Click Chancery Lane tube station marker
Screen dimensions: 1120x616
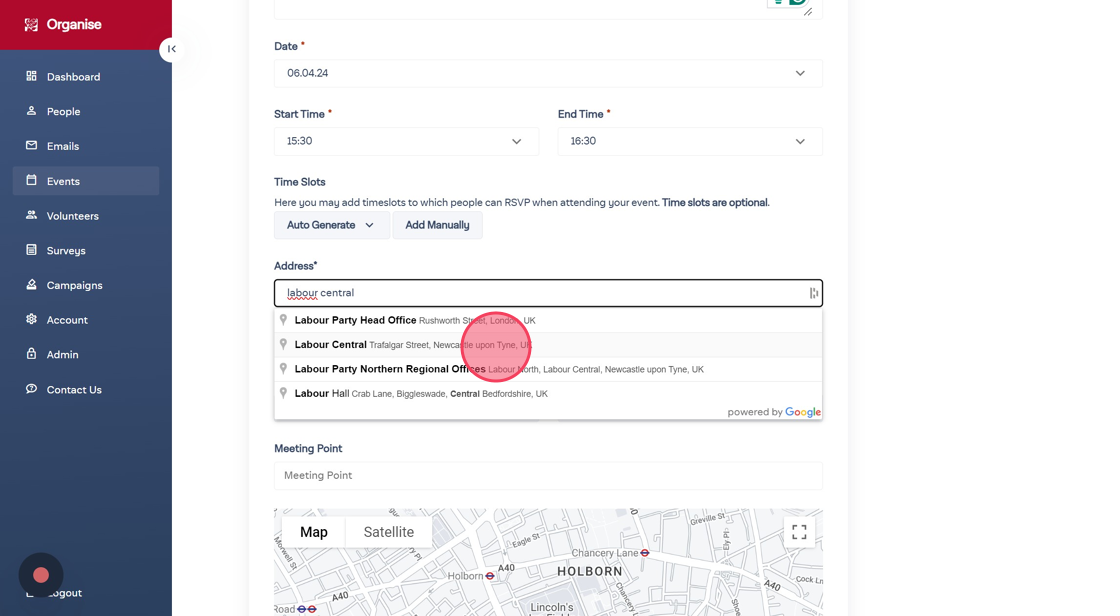point(645,553)
